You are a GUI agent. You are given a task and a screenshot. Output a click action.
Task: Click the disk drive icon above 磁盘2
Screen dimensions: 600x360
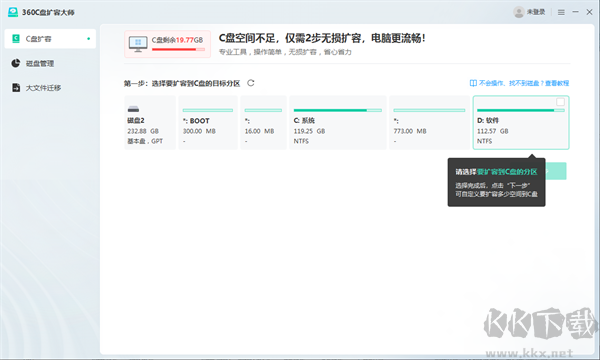coord(133,109)
